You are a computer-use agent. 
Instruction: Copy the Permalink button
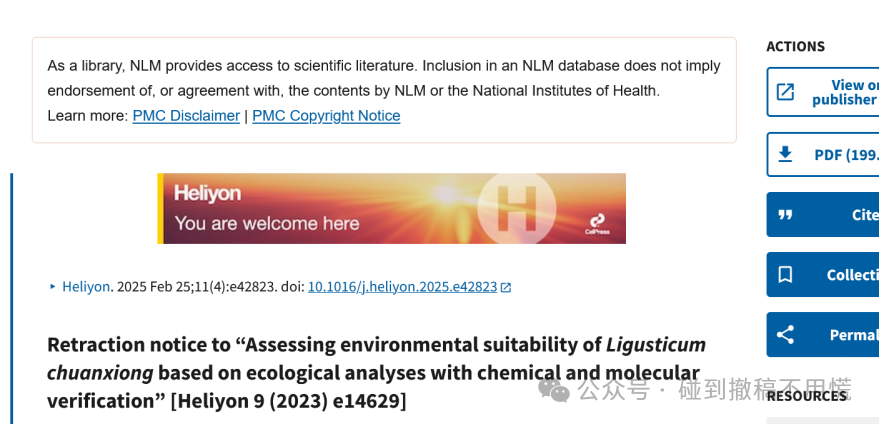pyautogui.click(x=822, y=334)
